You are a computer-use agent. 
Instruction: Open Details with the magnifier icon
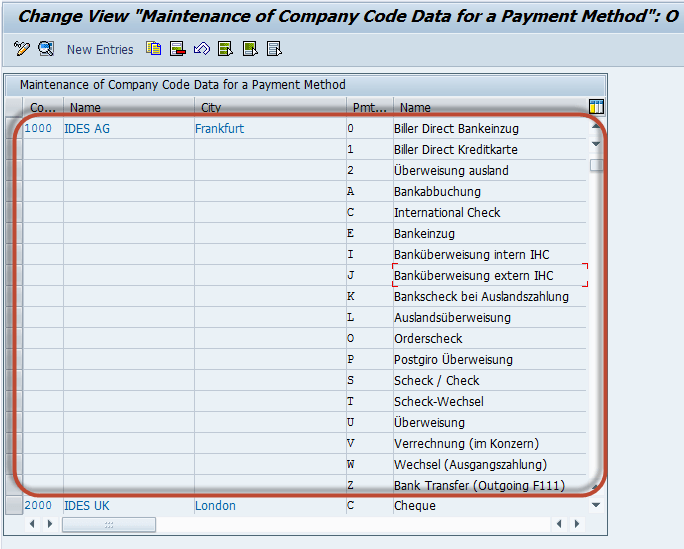tap(46, 49)
